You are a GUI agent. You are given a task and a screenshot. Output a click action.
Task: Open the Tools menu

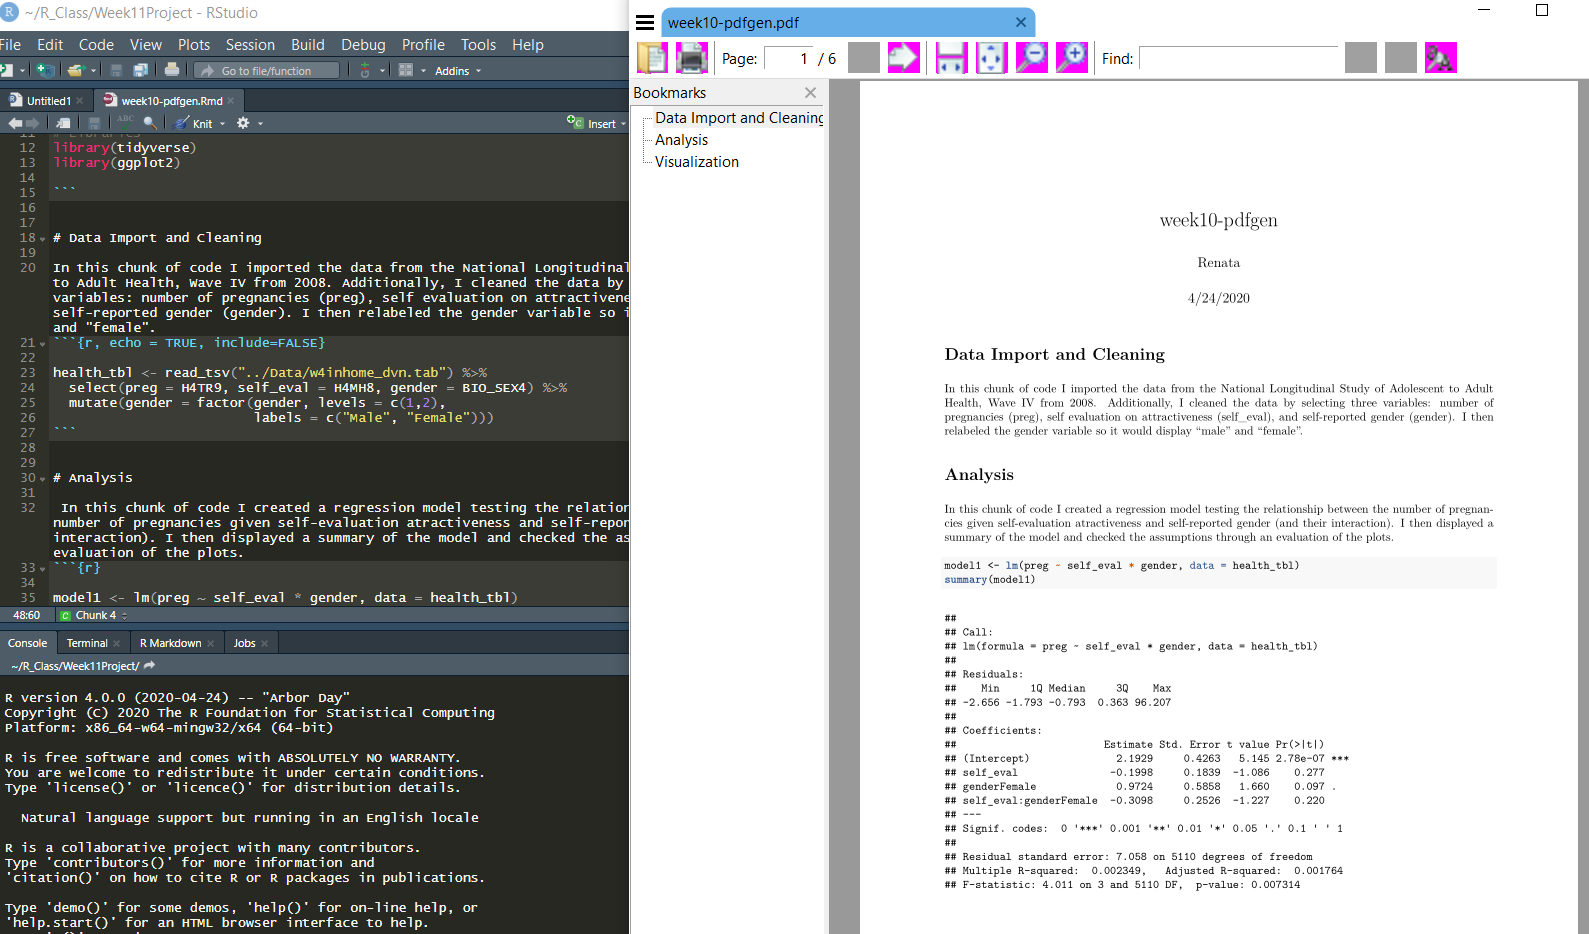click(478, 45)
